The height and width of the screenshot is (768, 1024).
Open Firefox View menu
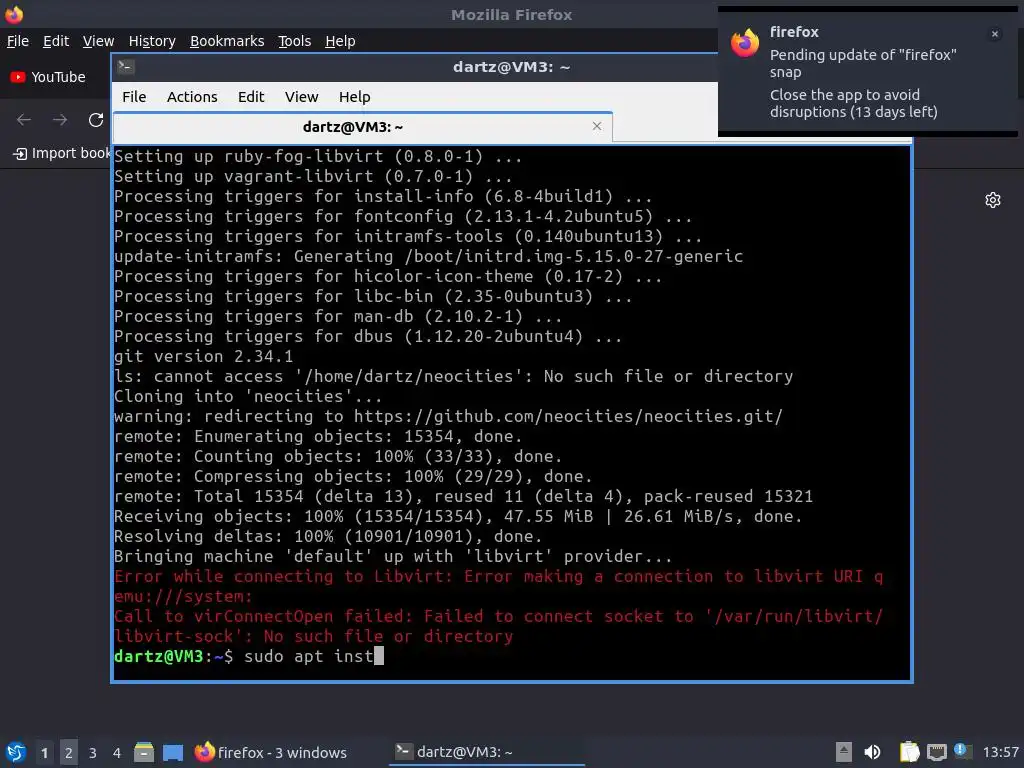coord(98,41)
